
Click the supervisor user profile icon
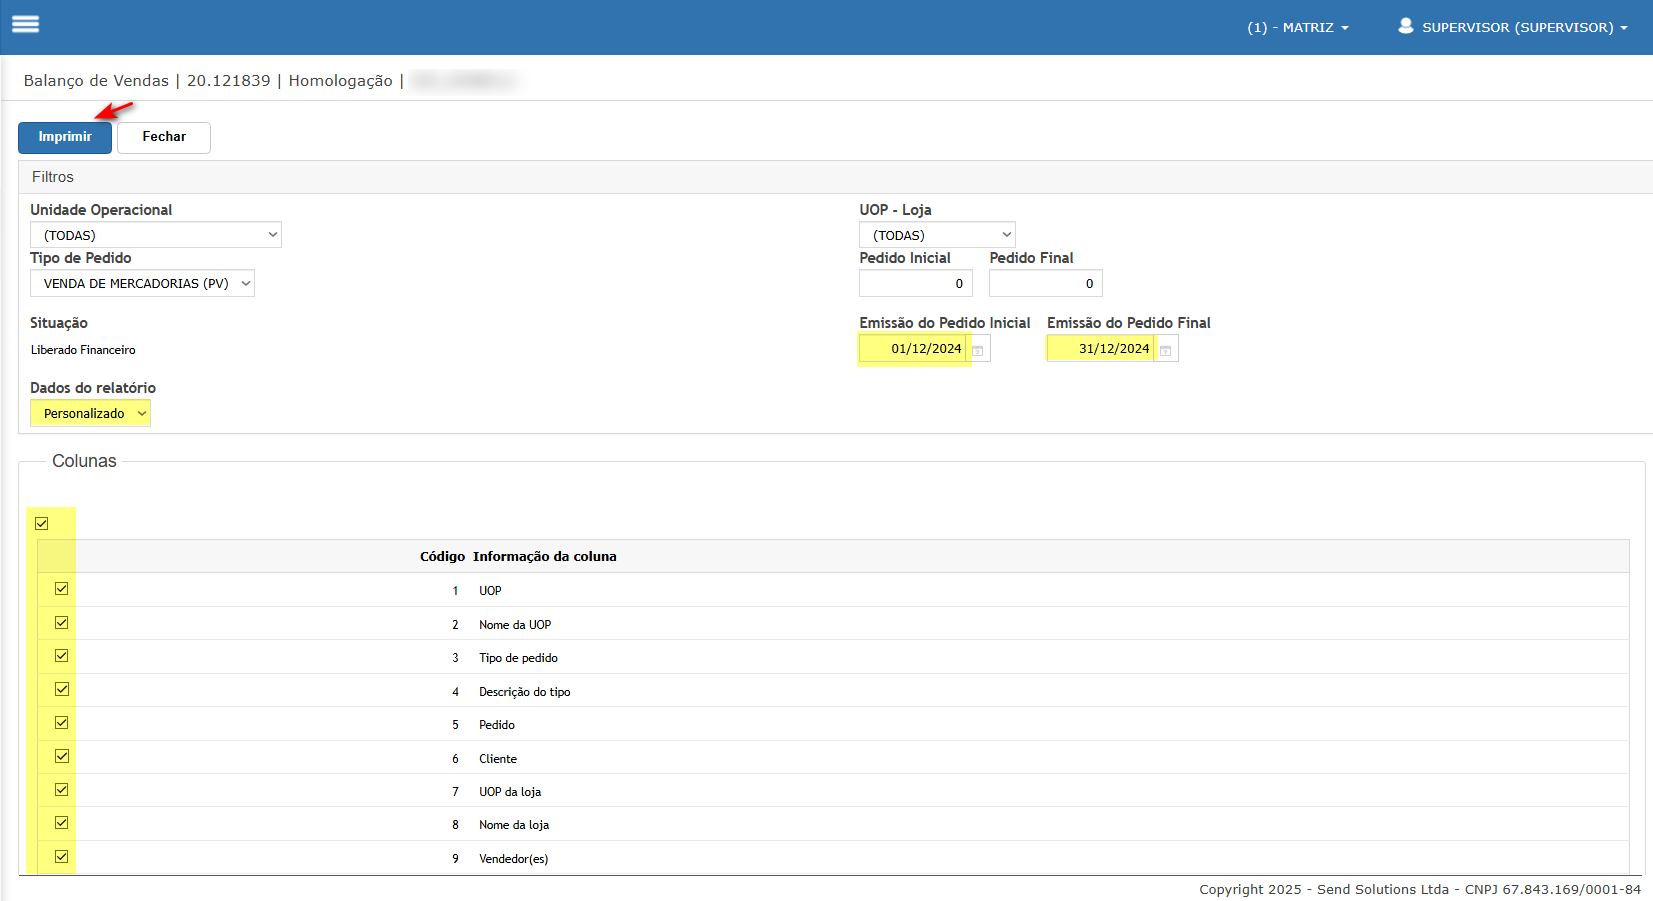point(1405,26)
